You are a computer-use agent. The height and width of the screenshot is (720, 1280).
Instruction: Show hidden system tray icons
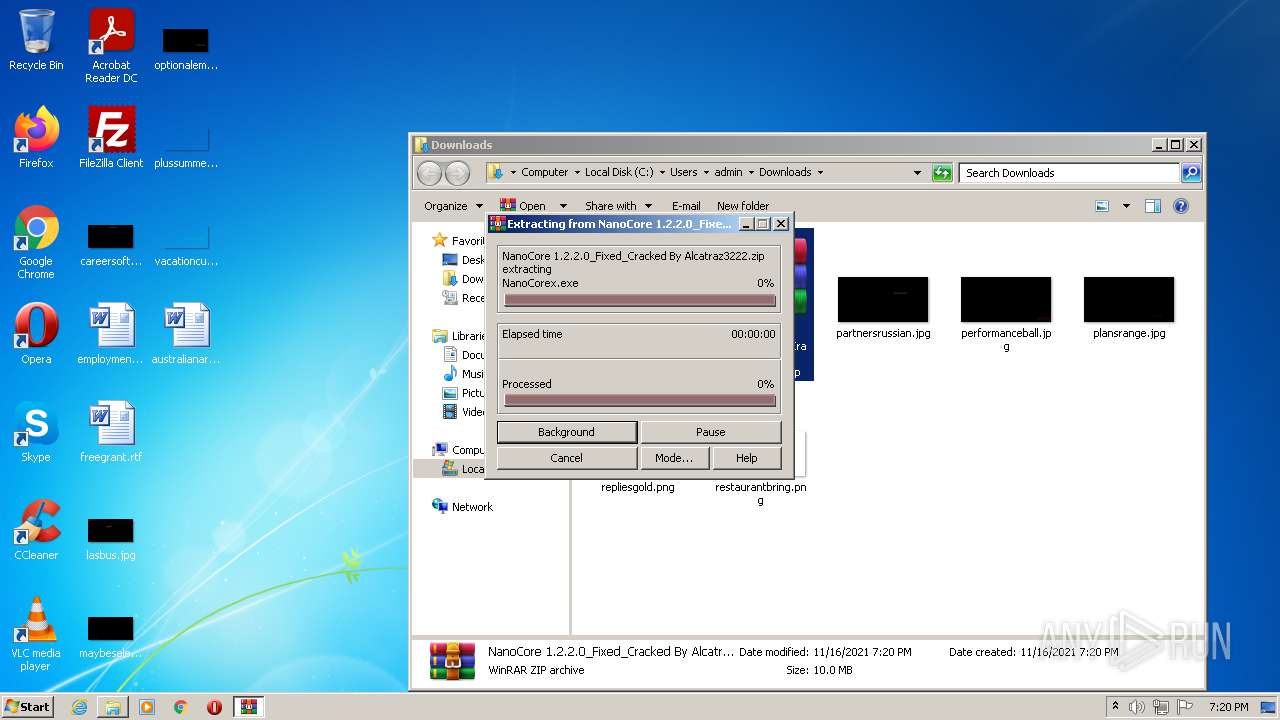pyautogui.click(x=1116, y=707)
